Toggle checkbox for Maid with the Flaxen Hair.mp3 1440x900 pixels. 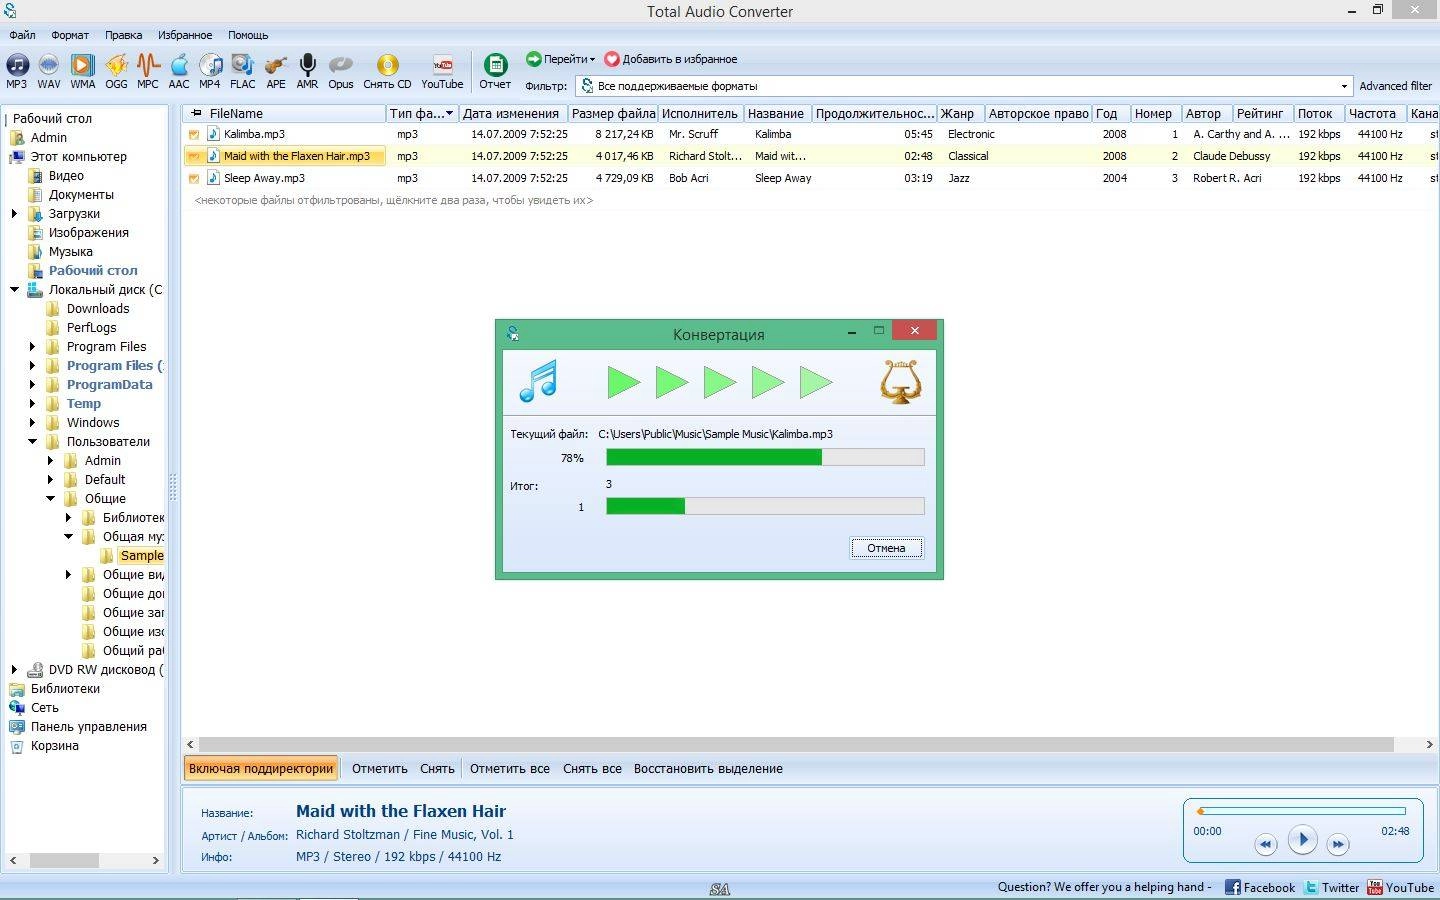(194, 156)
